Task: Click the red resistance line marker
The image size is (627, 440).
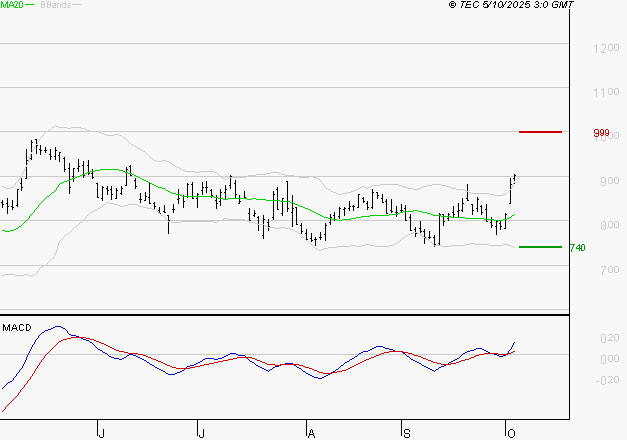Action: 540,132
